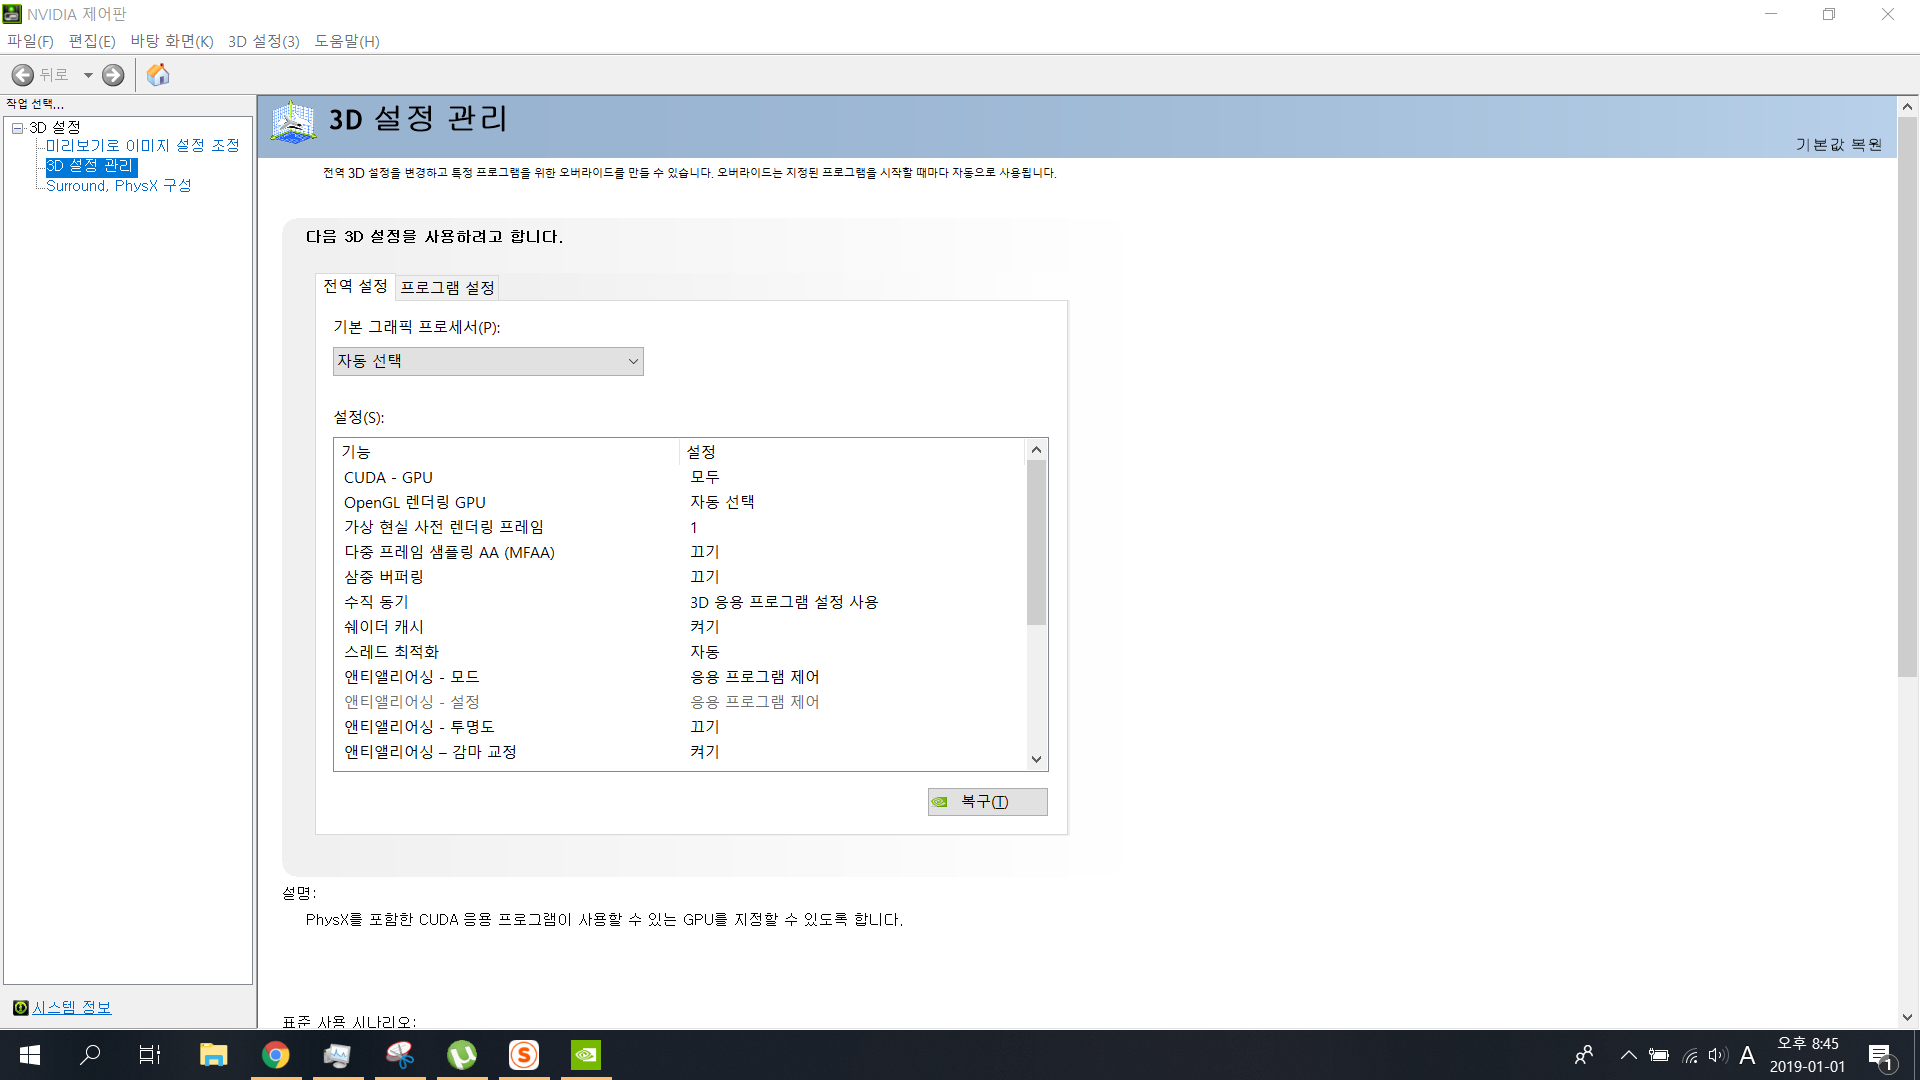
Task: Click settings list scroll-down arrow
Action: click(x=1036, y=759)
